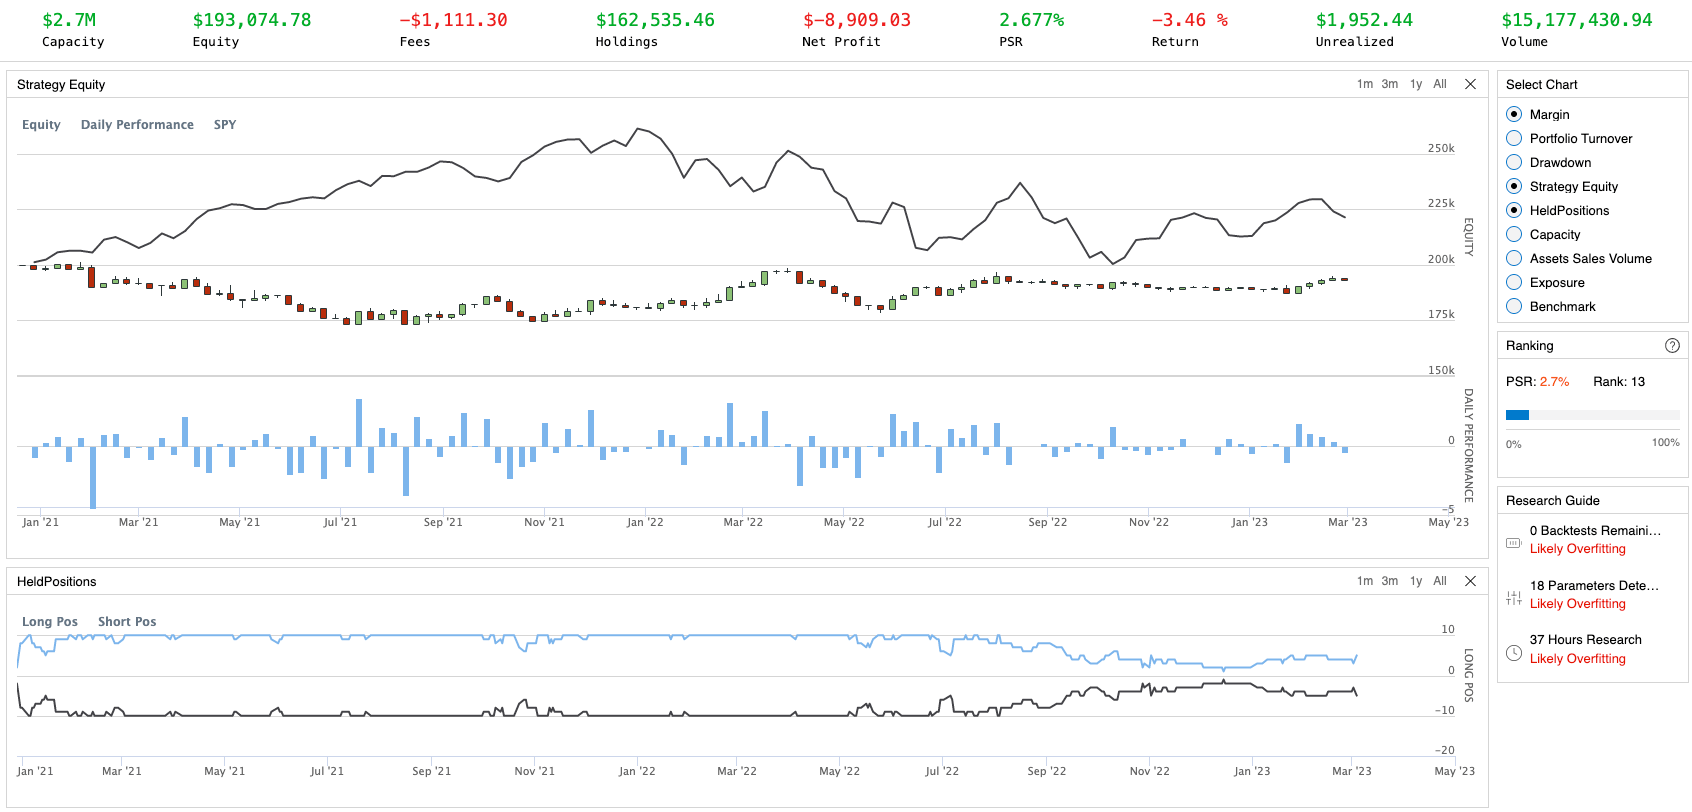The image size is (1692, 812).
Task: Hide the Short Pos series legend
Action: pyautogui.click(x=127, y=622)
